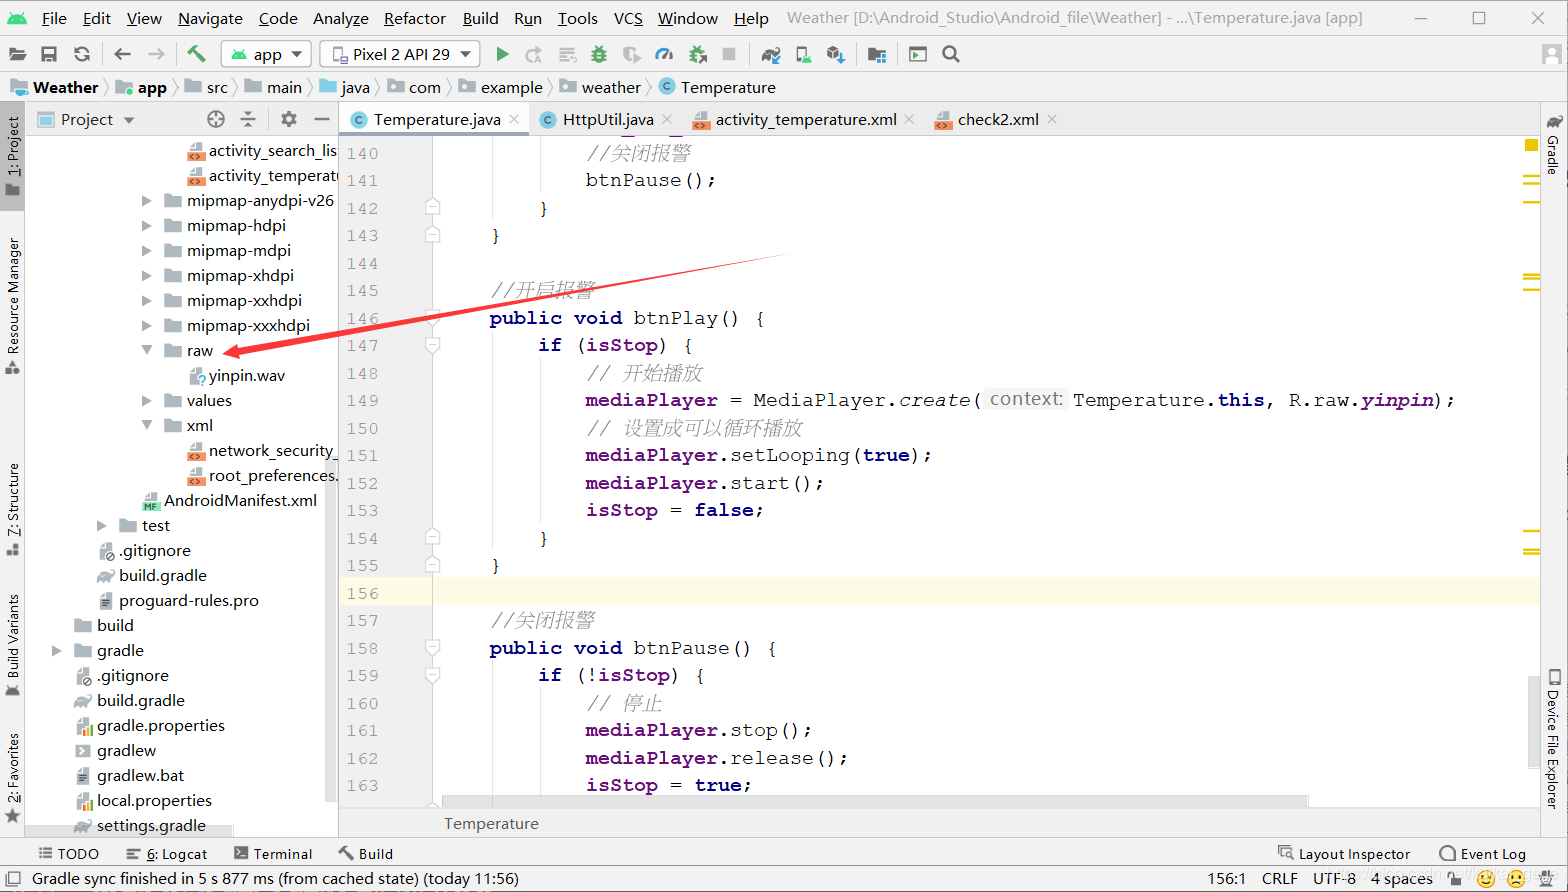The image size is (1568, 892).
Task: Click the Debug app bug icon
Action: tap(599, 54)
